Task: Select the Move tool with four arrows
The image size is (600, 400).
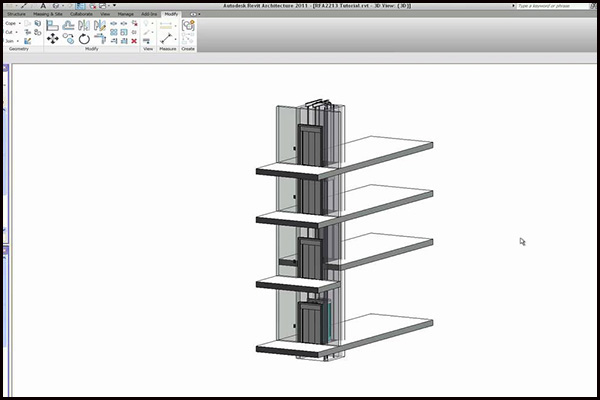Action: [x=52, y=38]
